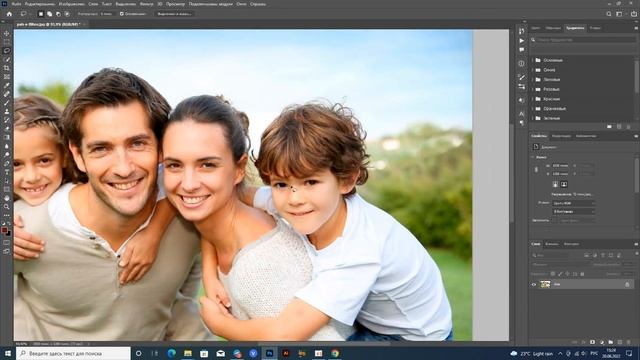Expand the Лиловые gradient folder
This screenshot has height=360, width=640.
[x=533, y=80]
